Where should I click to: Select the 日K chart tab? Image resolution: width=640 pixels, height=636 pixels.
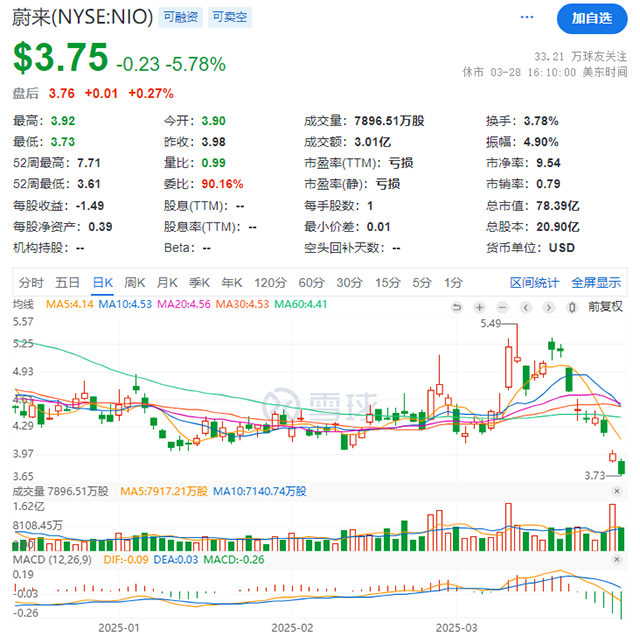102,282
